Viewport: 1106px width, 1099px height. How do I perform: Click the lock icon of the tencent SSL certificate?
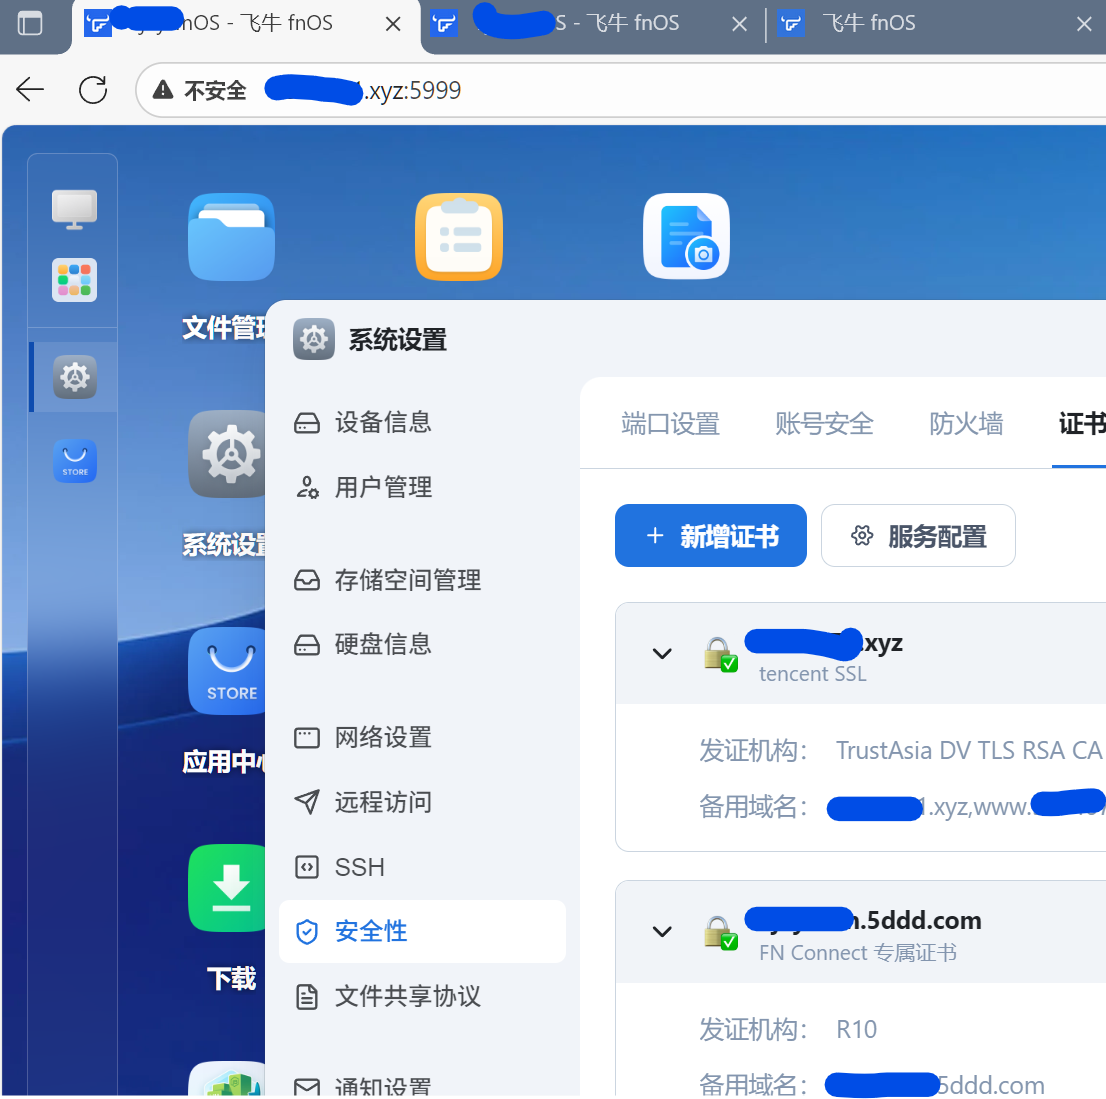coord(720,654)
